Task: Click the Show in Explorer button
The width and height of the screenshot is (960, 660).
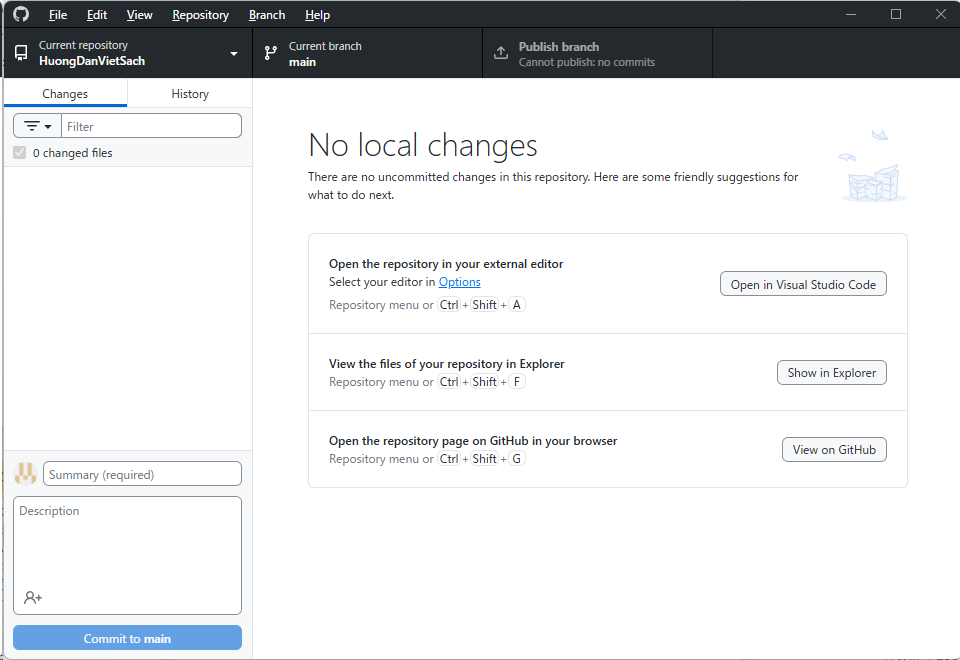Action: [831, 372]
